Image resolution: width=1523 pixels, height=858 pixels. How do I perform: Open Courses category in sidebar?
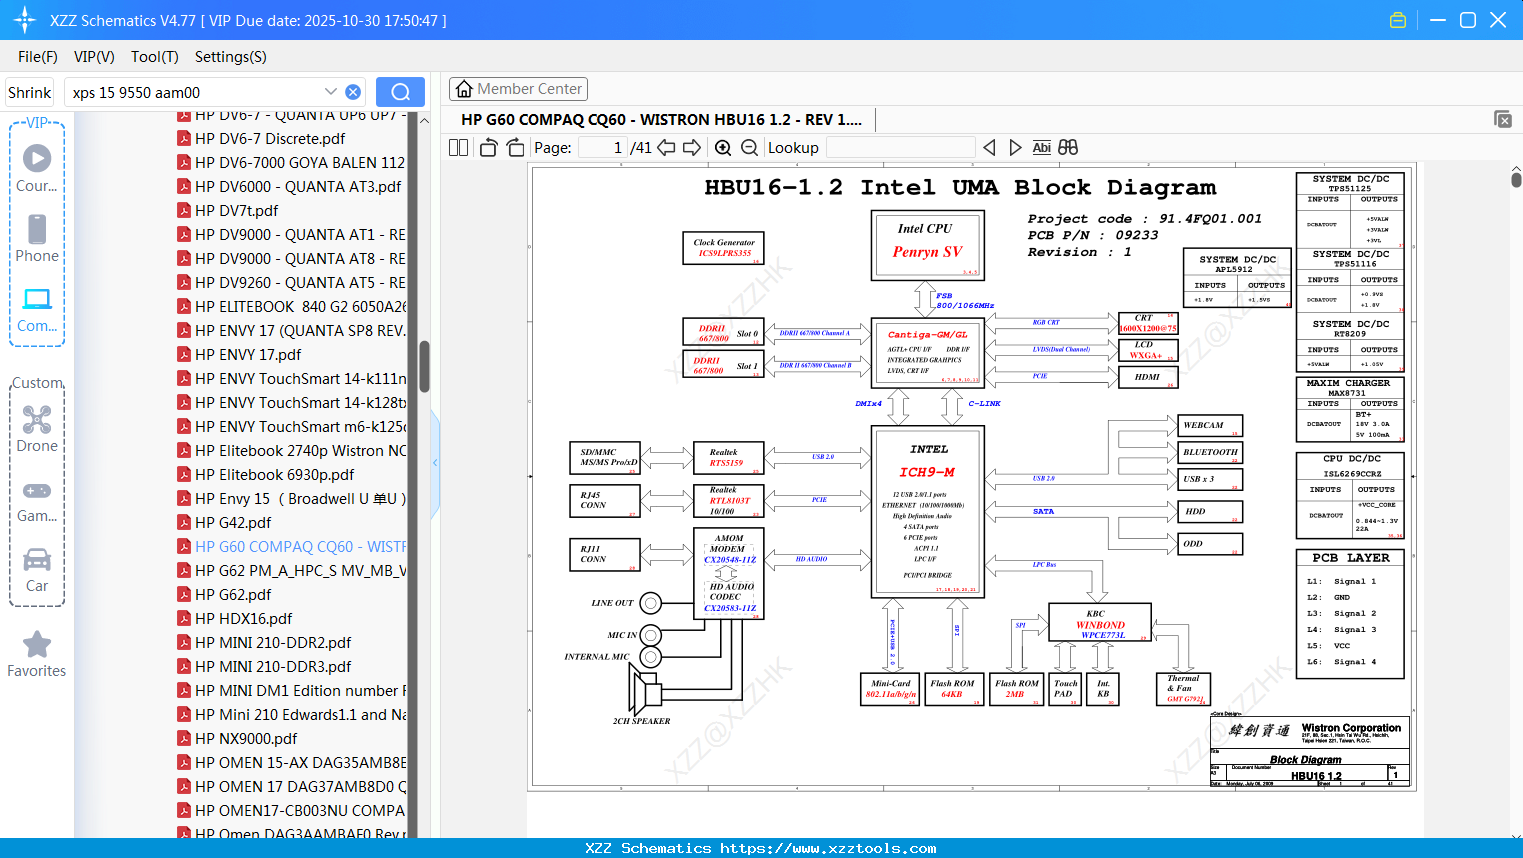[37, 169]
